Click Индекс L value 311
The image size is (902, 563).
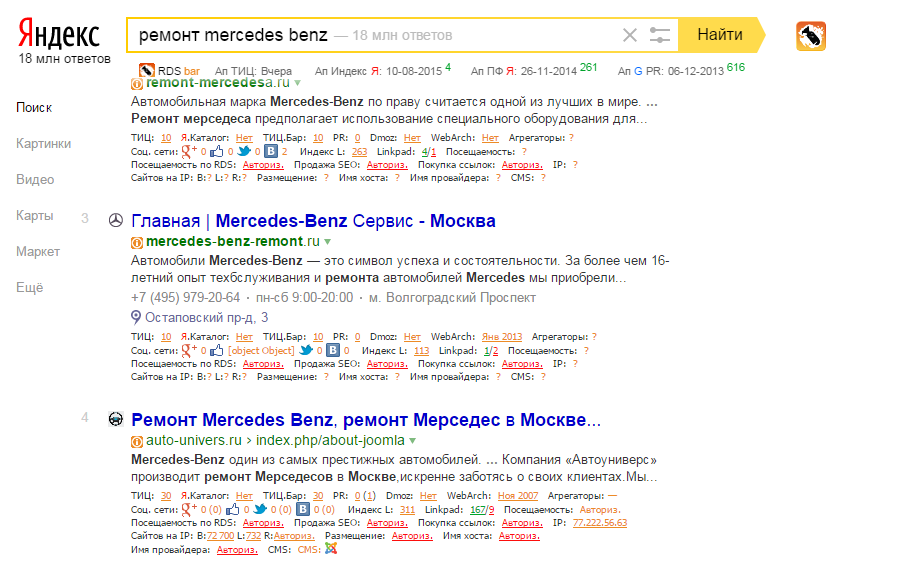pyautogui.click(x=407, y=510)
